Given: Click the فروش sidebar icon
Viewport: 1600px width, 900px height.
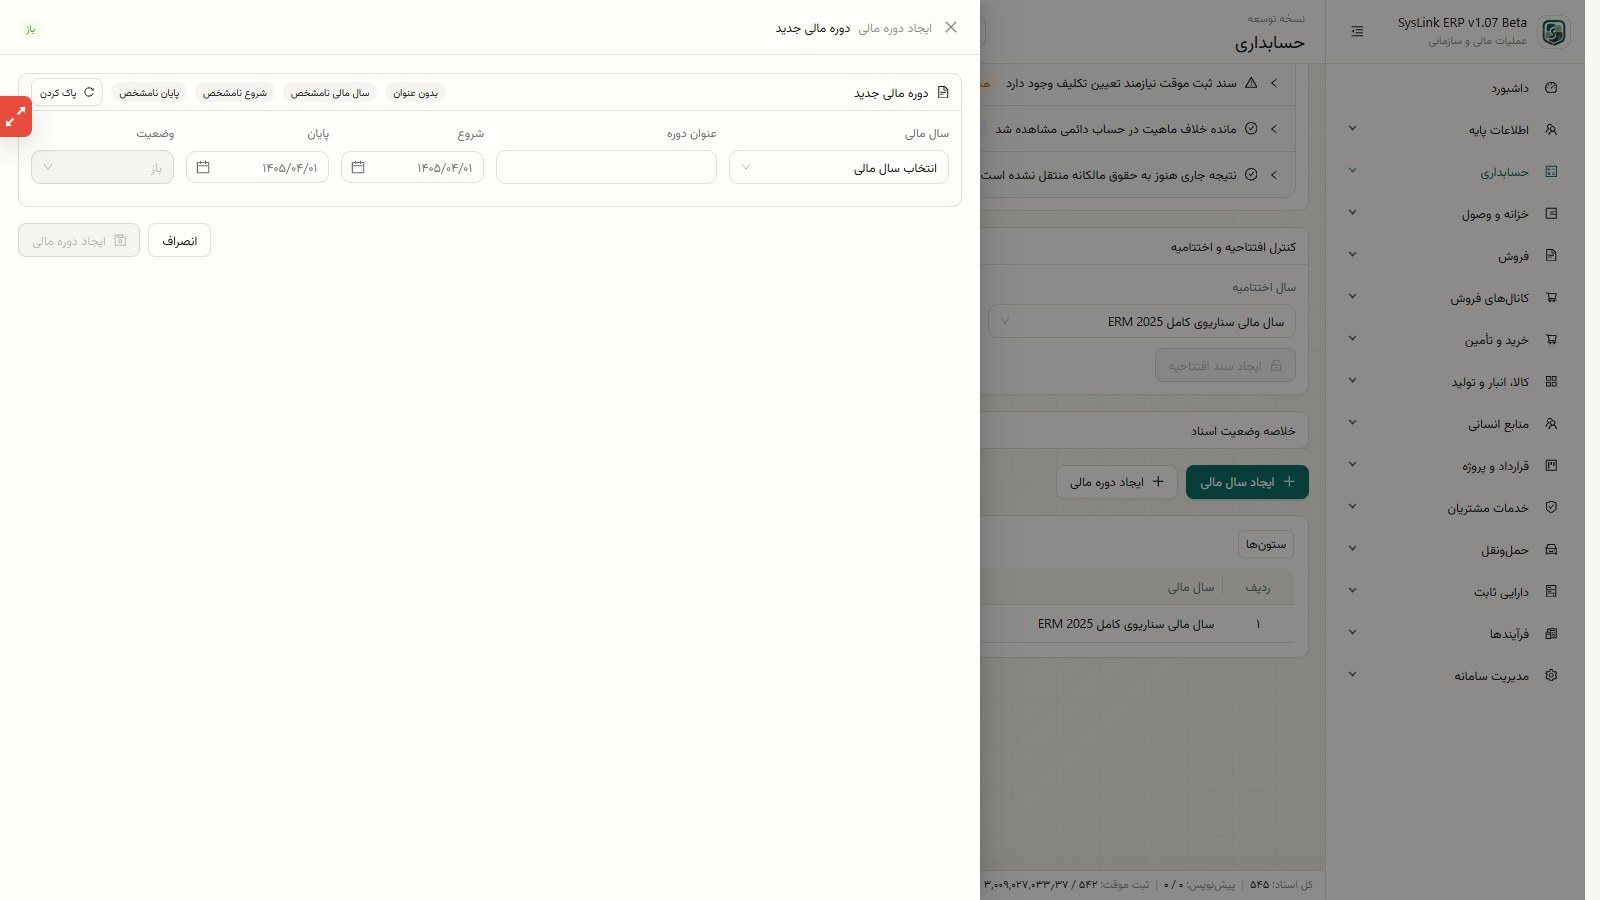Looking at the screenshot, I should click(1551, 256).
